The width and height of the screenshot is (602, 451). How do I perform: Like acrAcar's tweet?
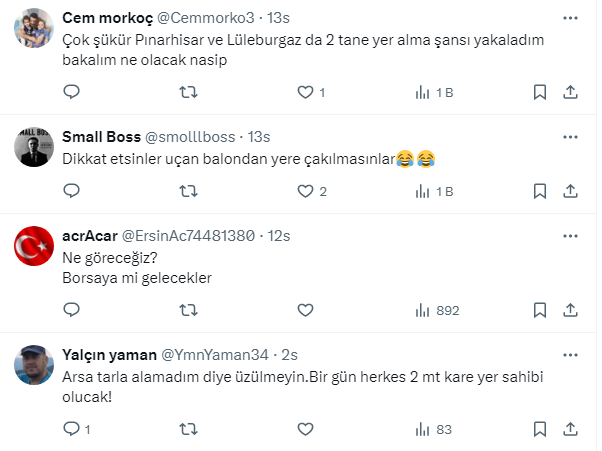point(305,310)
